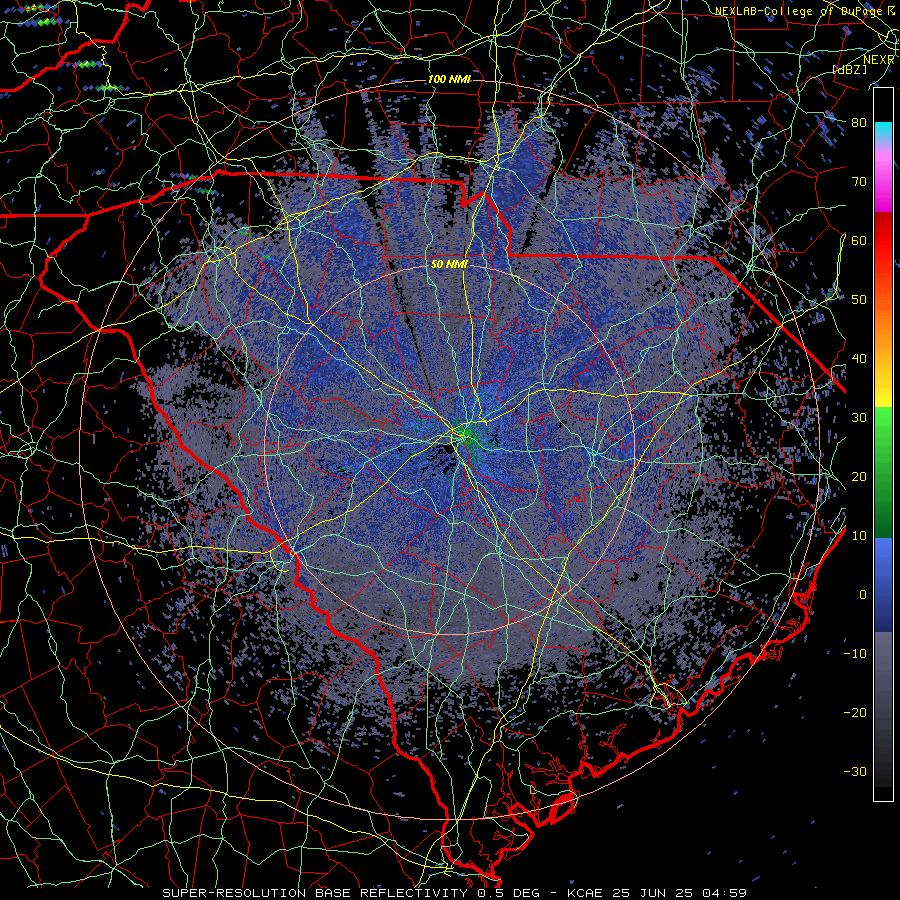Click the -30 value on dBZ scale
Viewport: 900px width, 900px height.
(855, 771)
